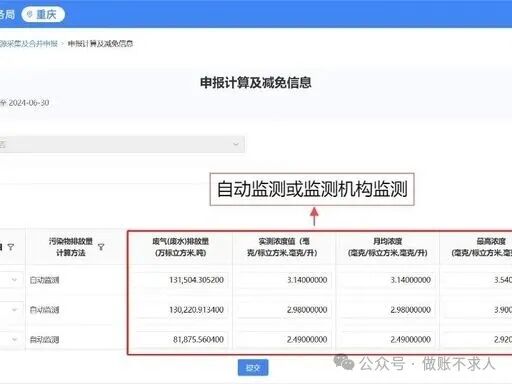
Task: Open the grayed dropdown below the date
Action: point(122,144)
